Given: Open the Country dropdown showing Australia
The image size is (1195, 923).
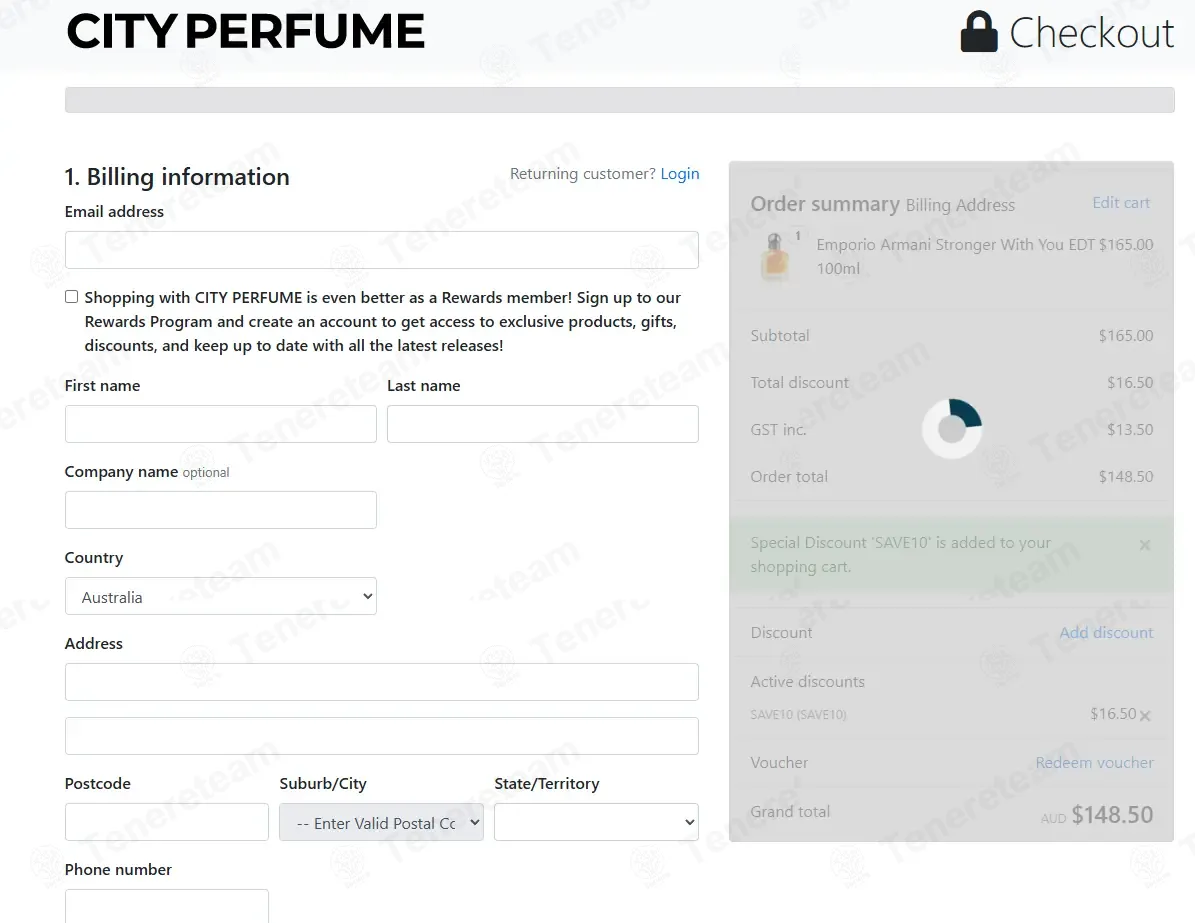Looking at the screenshot, I should (x=220, y=596).
